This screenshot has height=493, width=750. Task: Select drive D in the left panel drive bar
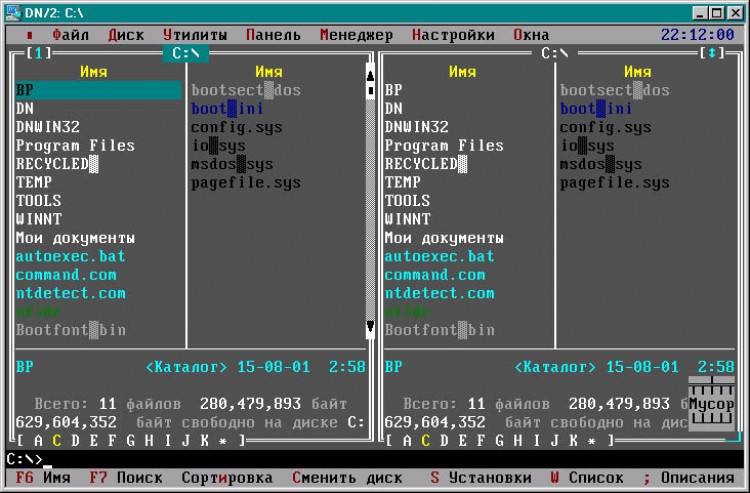[75, 440]
